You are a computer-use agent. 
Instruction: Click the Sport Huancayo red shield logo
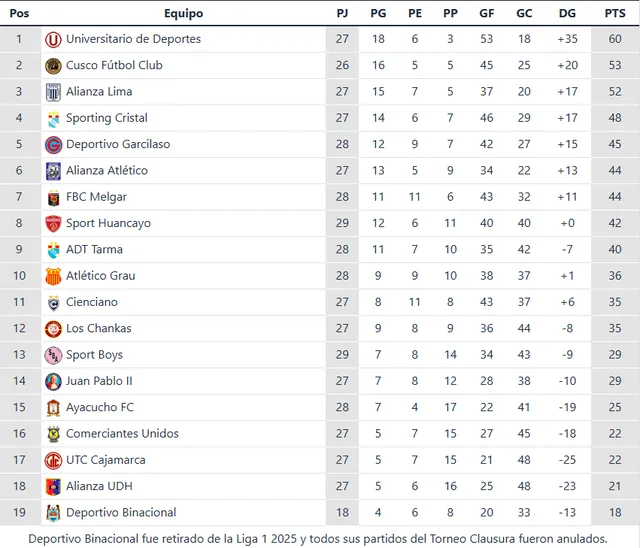[53, 224]
